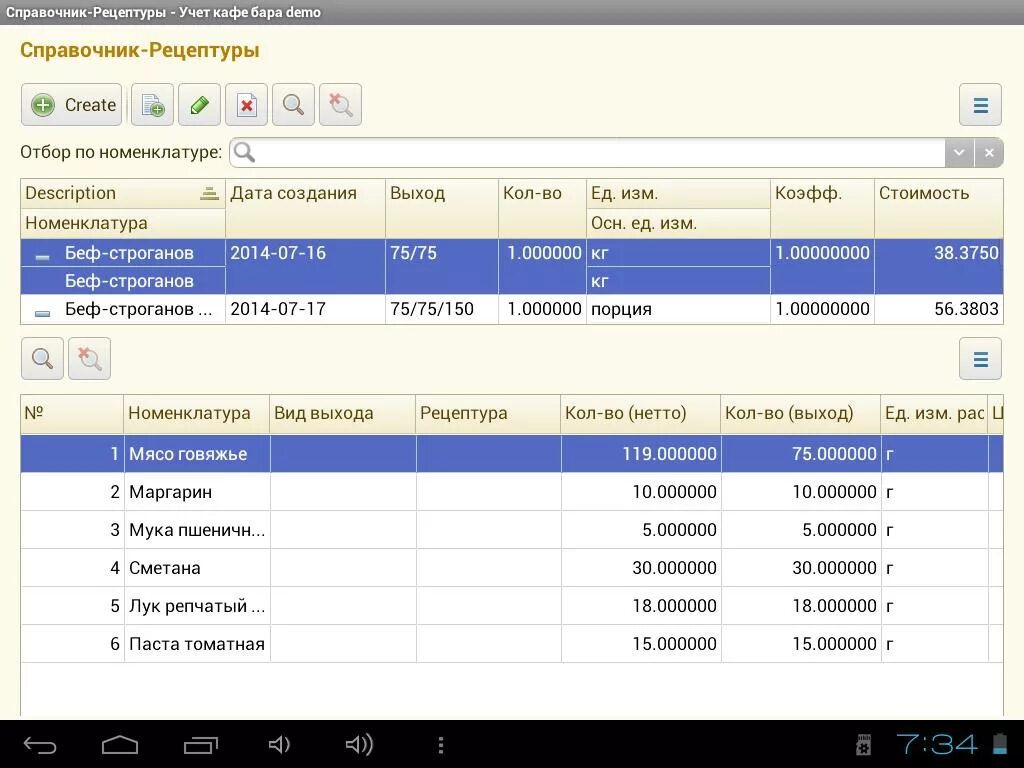
Task: Select the Маргарин ingredient row
Action: tap(512, 492)
